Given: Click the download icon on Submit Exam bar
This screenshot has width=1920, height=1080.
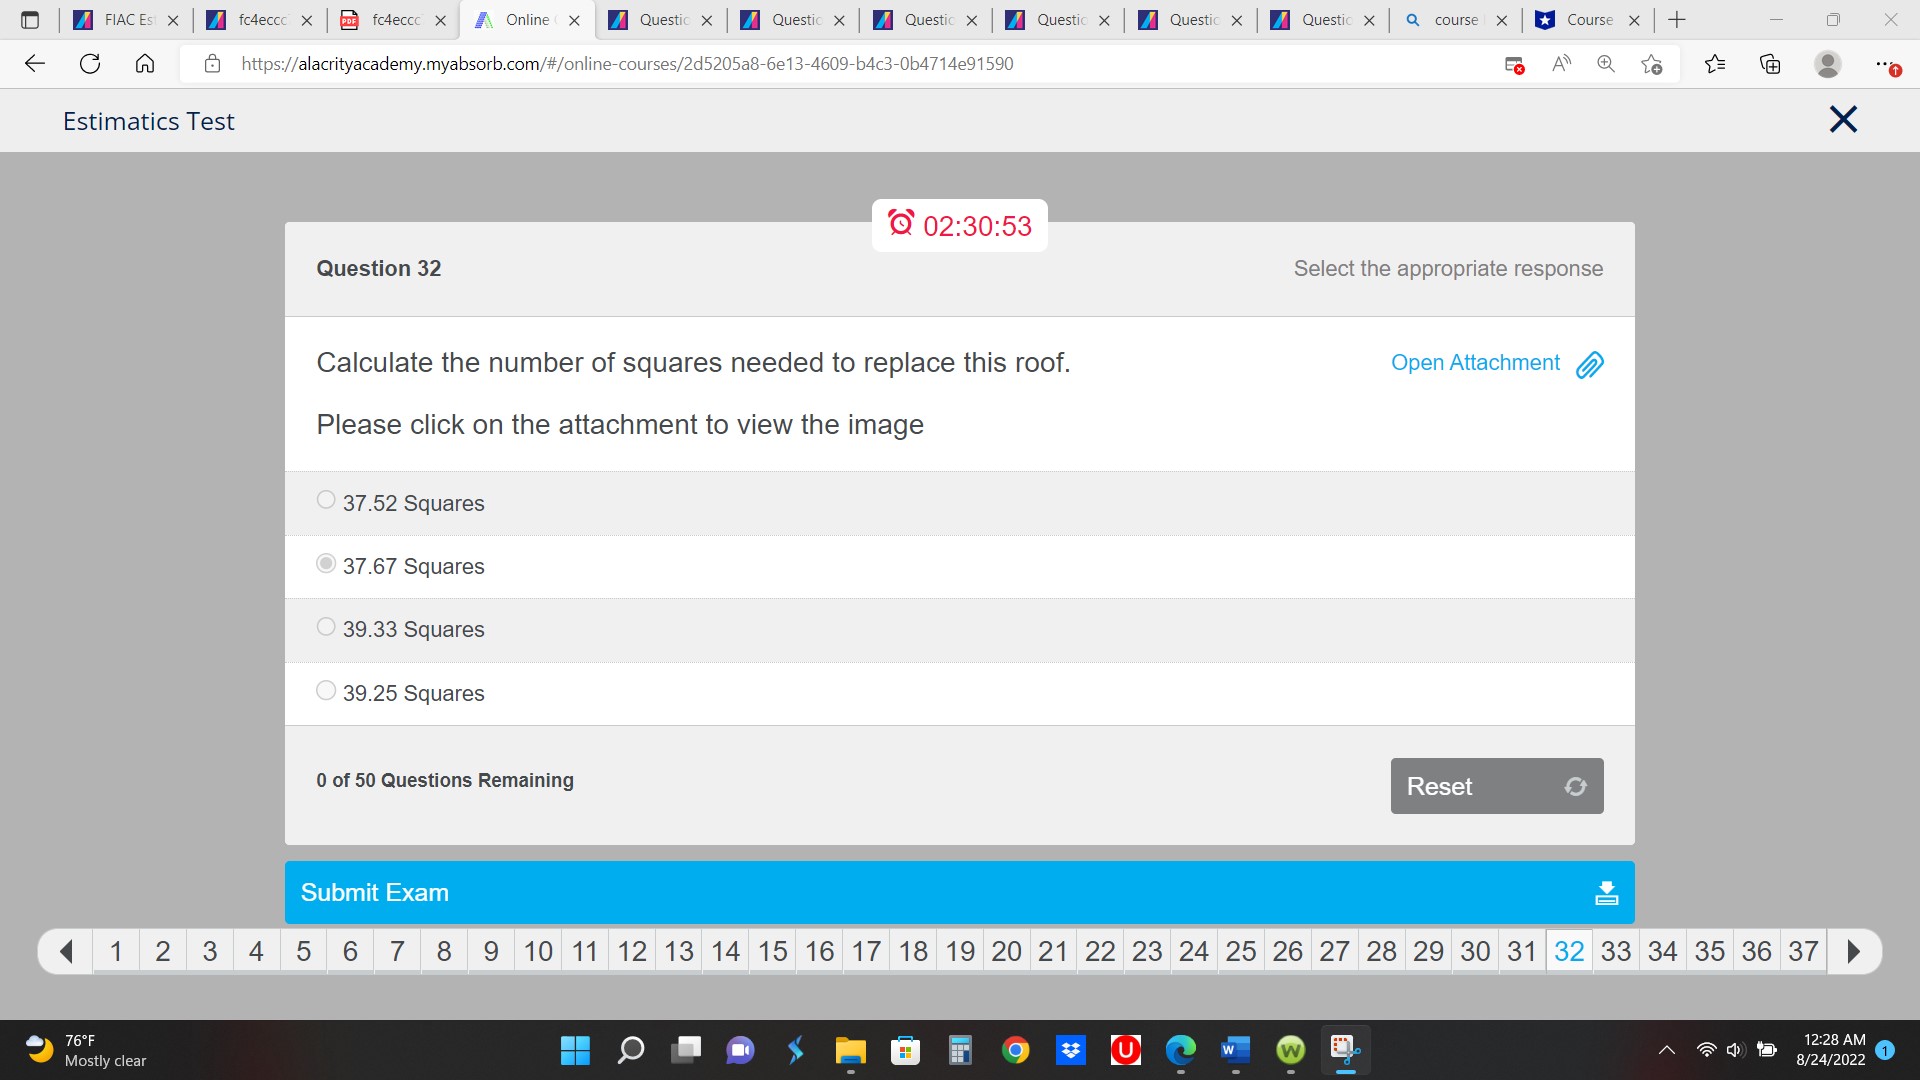Looking at the screenshot, I should point(1606,891).
